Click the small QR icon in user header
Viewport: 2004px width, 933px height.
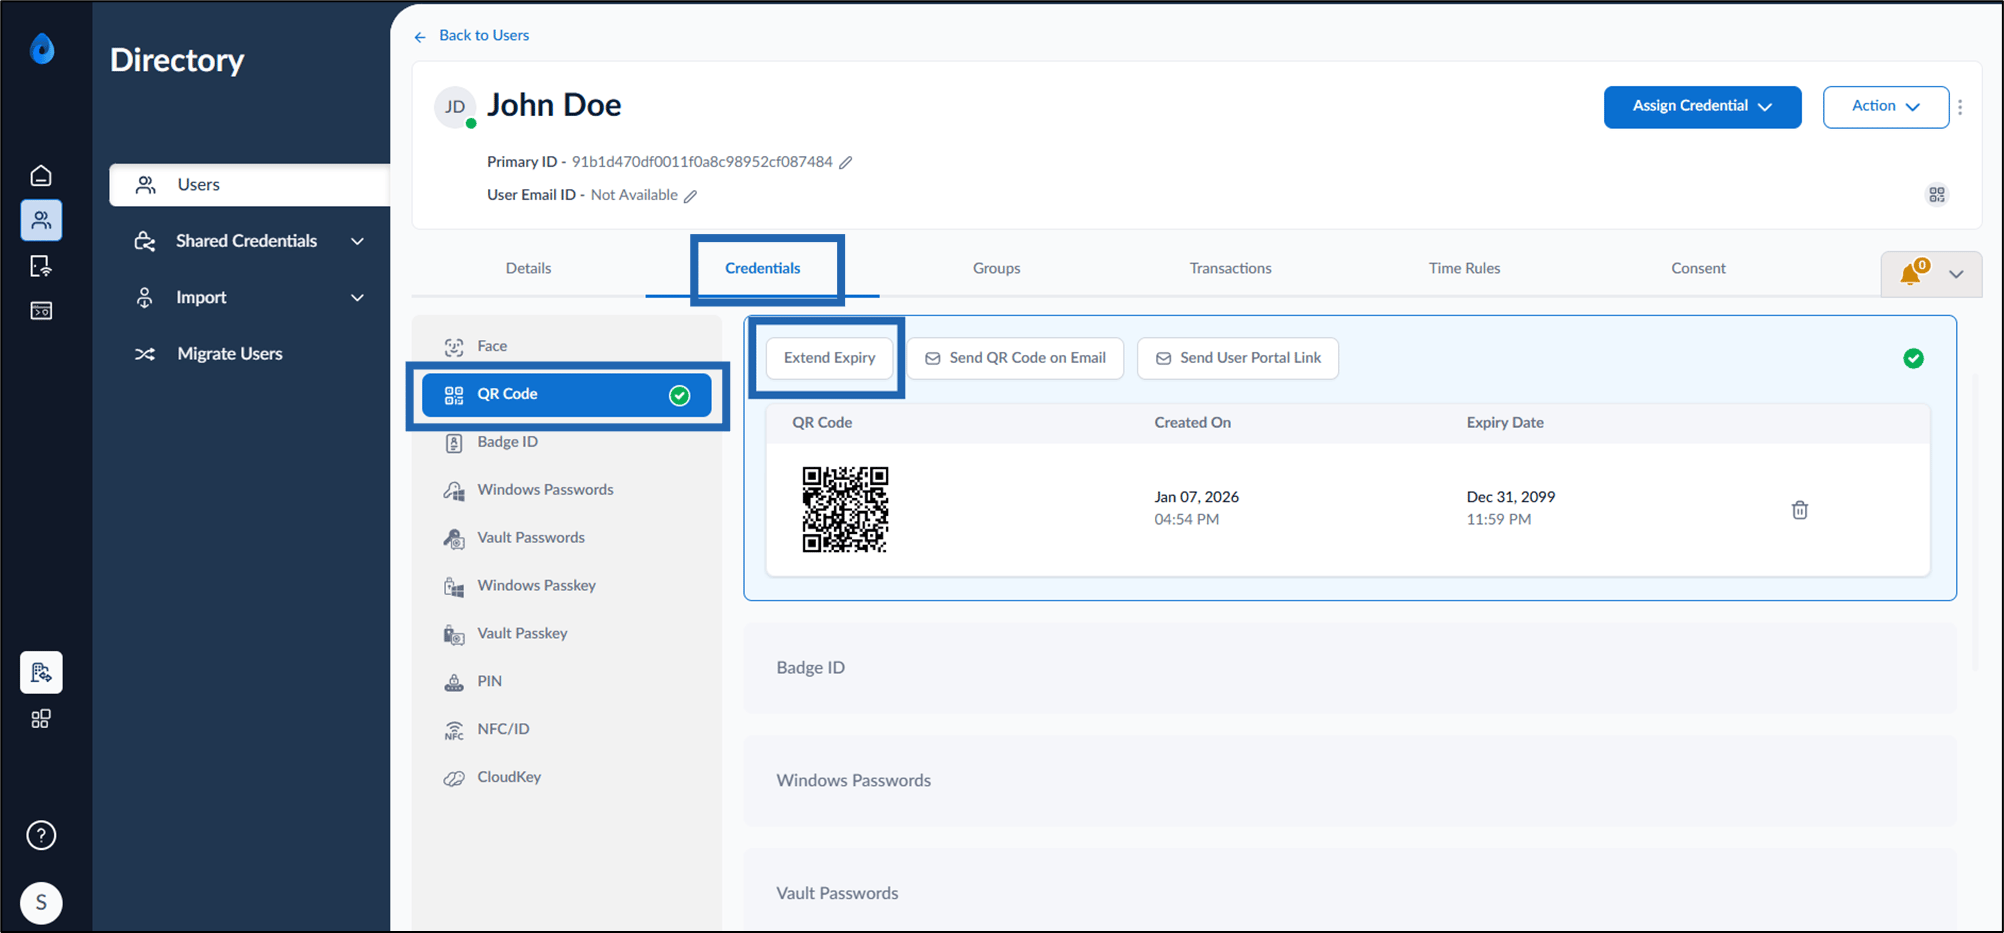click(1937, 195)
